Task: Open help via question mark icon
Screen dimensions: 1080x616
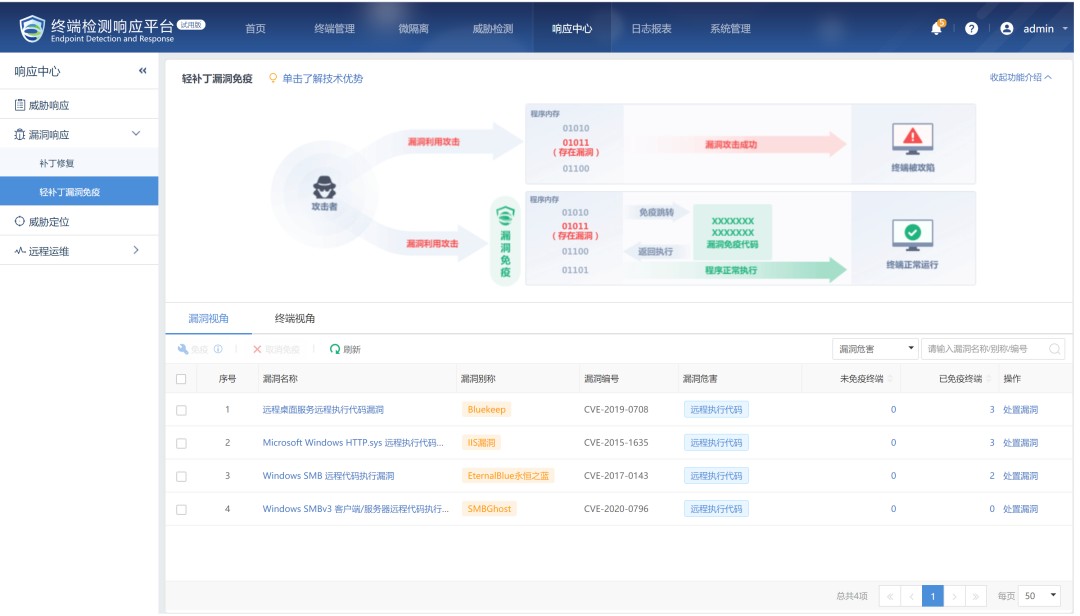Action: click(x=971, y=29)
